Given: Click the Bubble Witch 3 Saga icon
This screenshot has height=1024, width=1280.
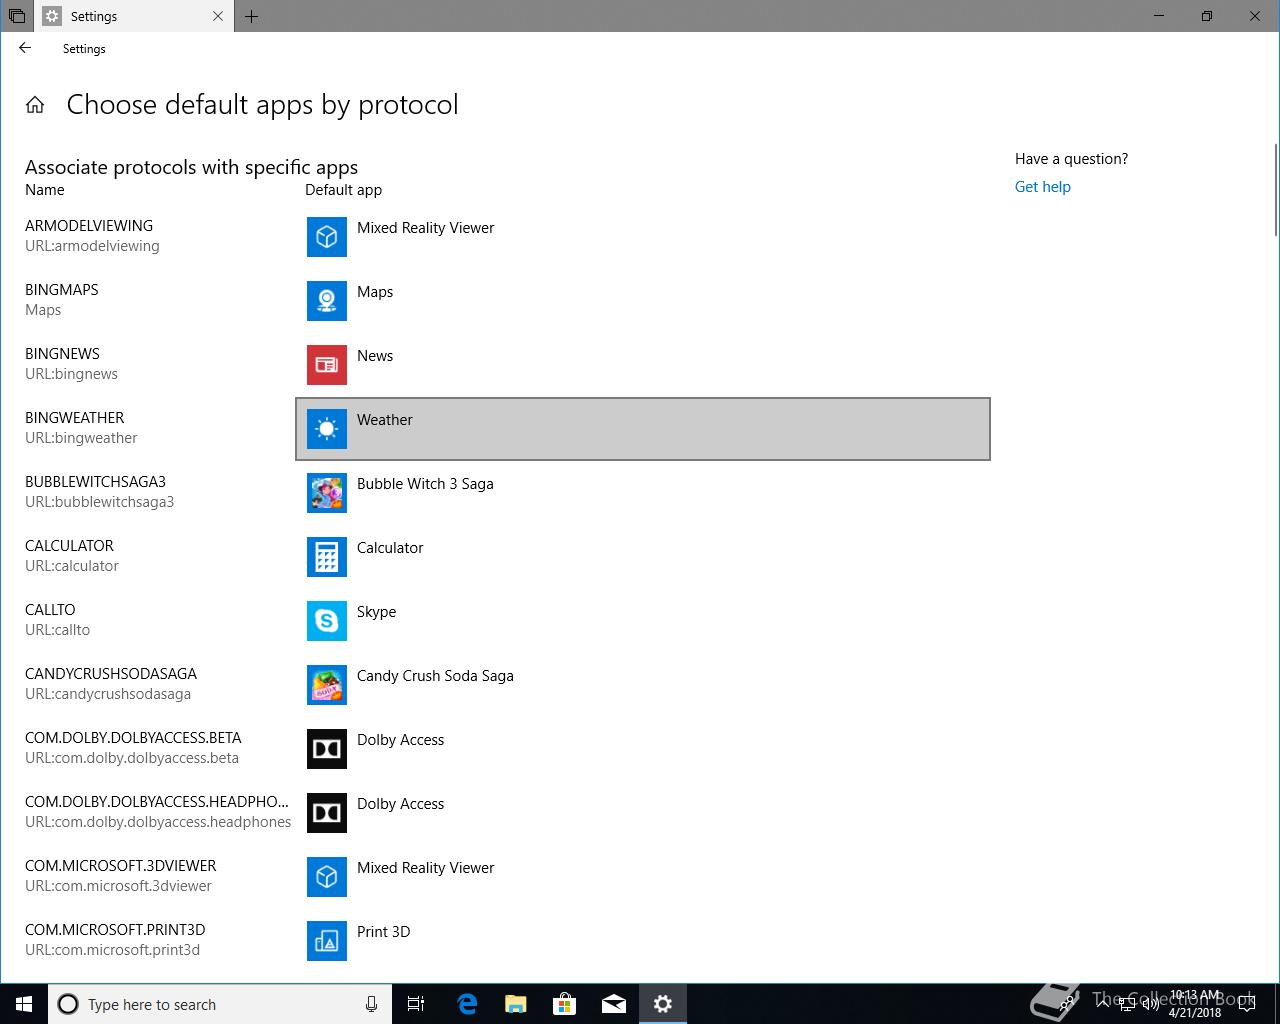Looking at the screenshot, I should [x=327, y=493].
